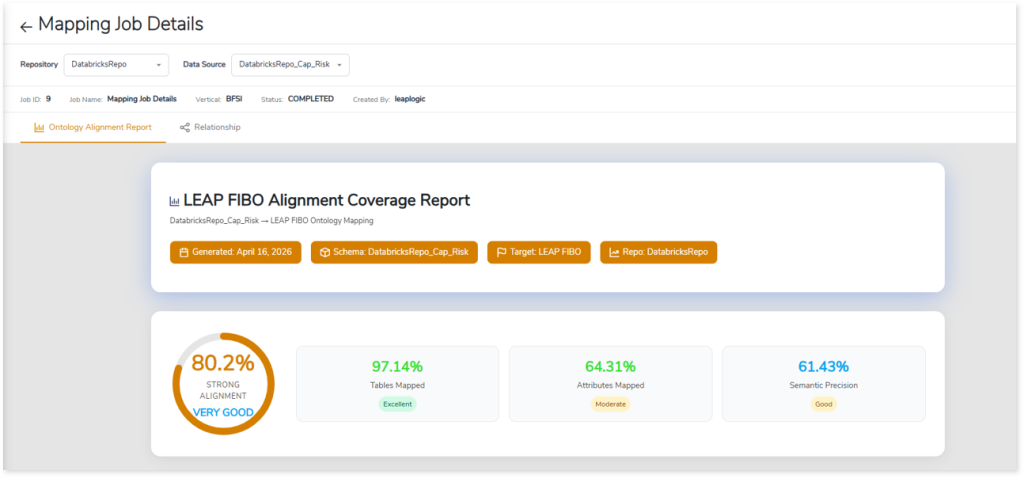Click the Excellent rating label
Image resolution: width=1024 pixels, height=478 pixels.
click(397, 405)
